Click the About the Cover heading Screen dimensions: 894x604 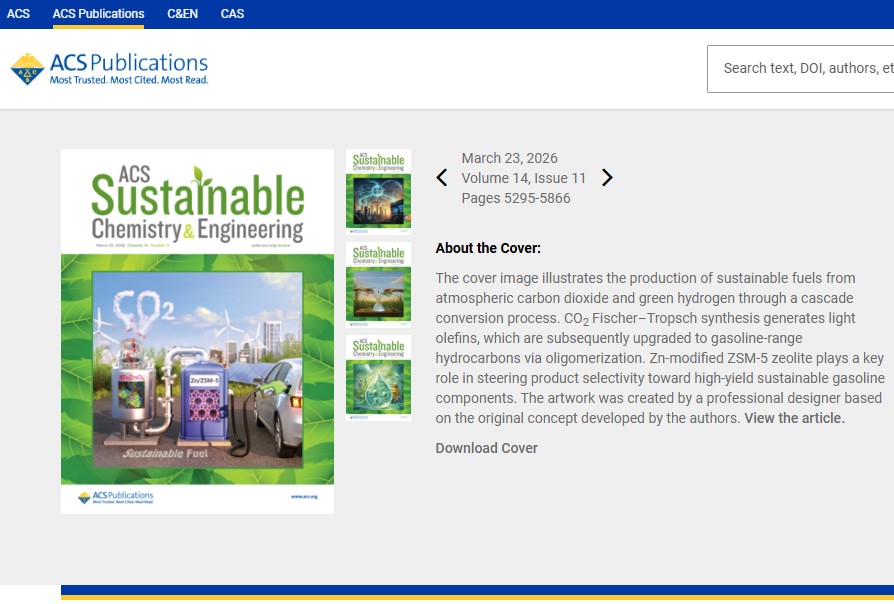488,248
